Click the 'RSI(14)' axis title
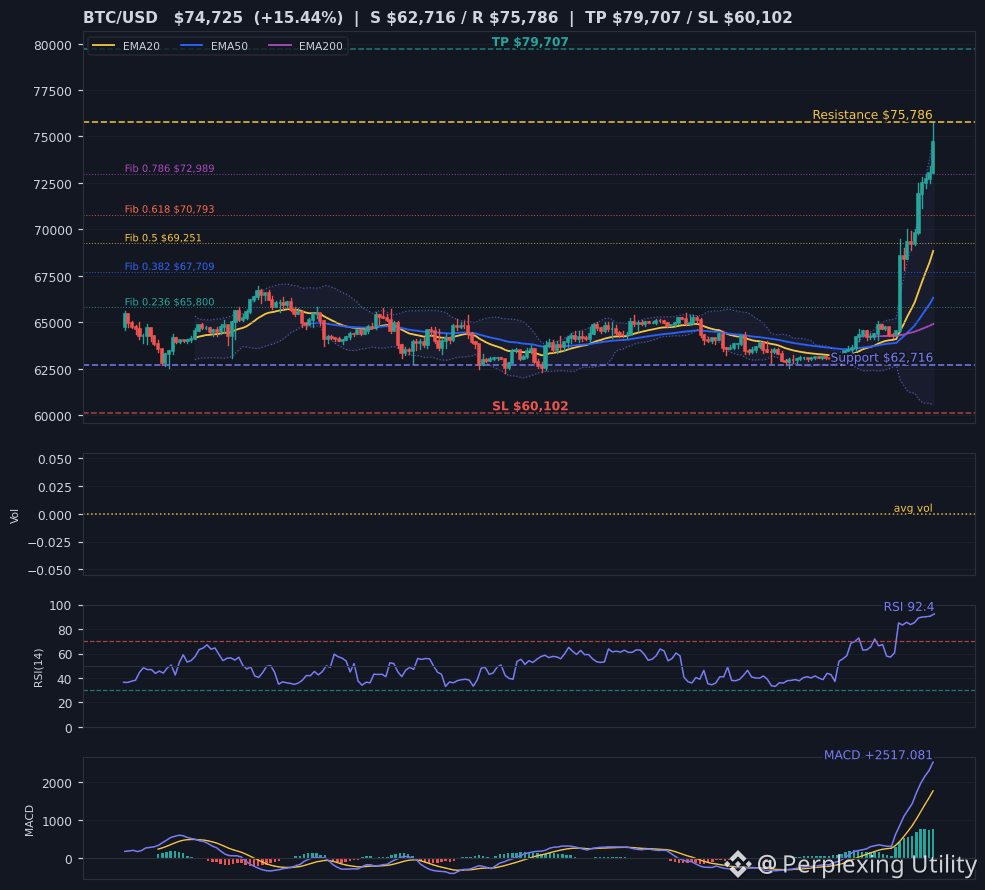 38,668
